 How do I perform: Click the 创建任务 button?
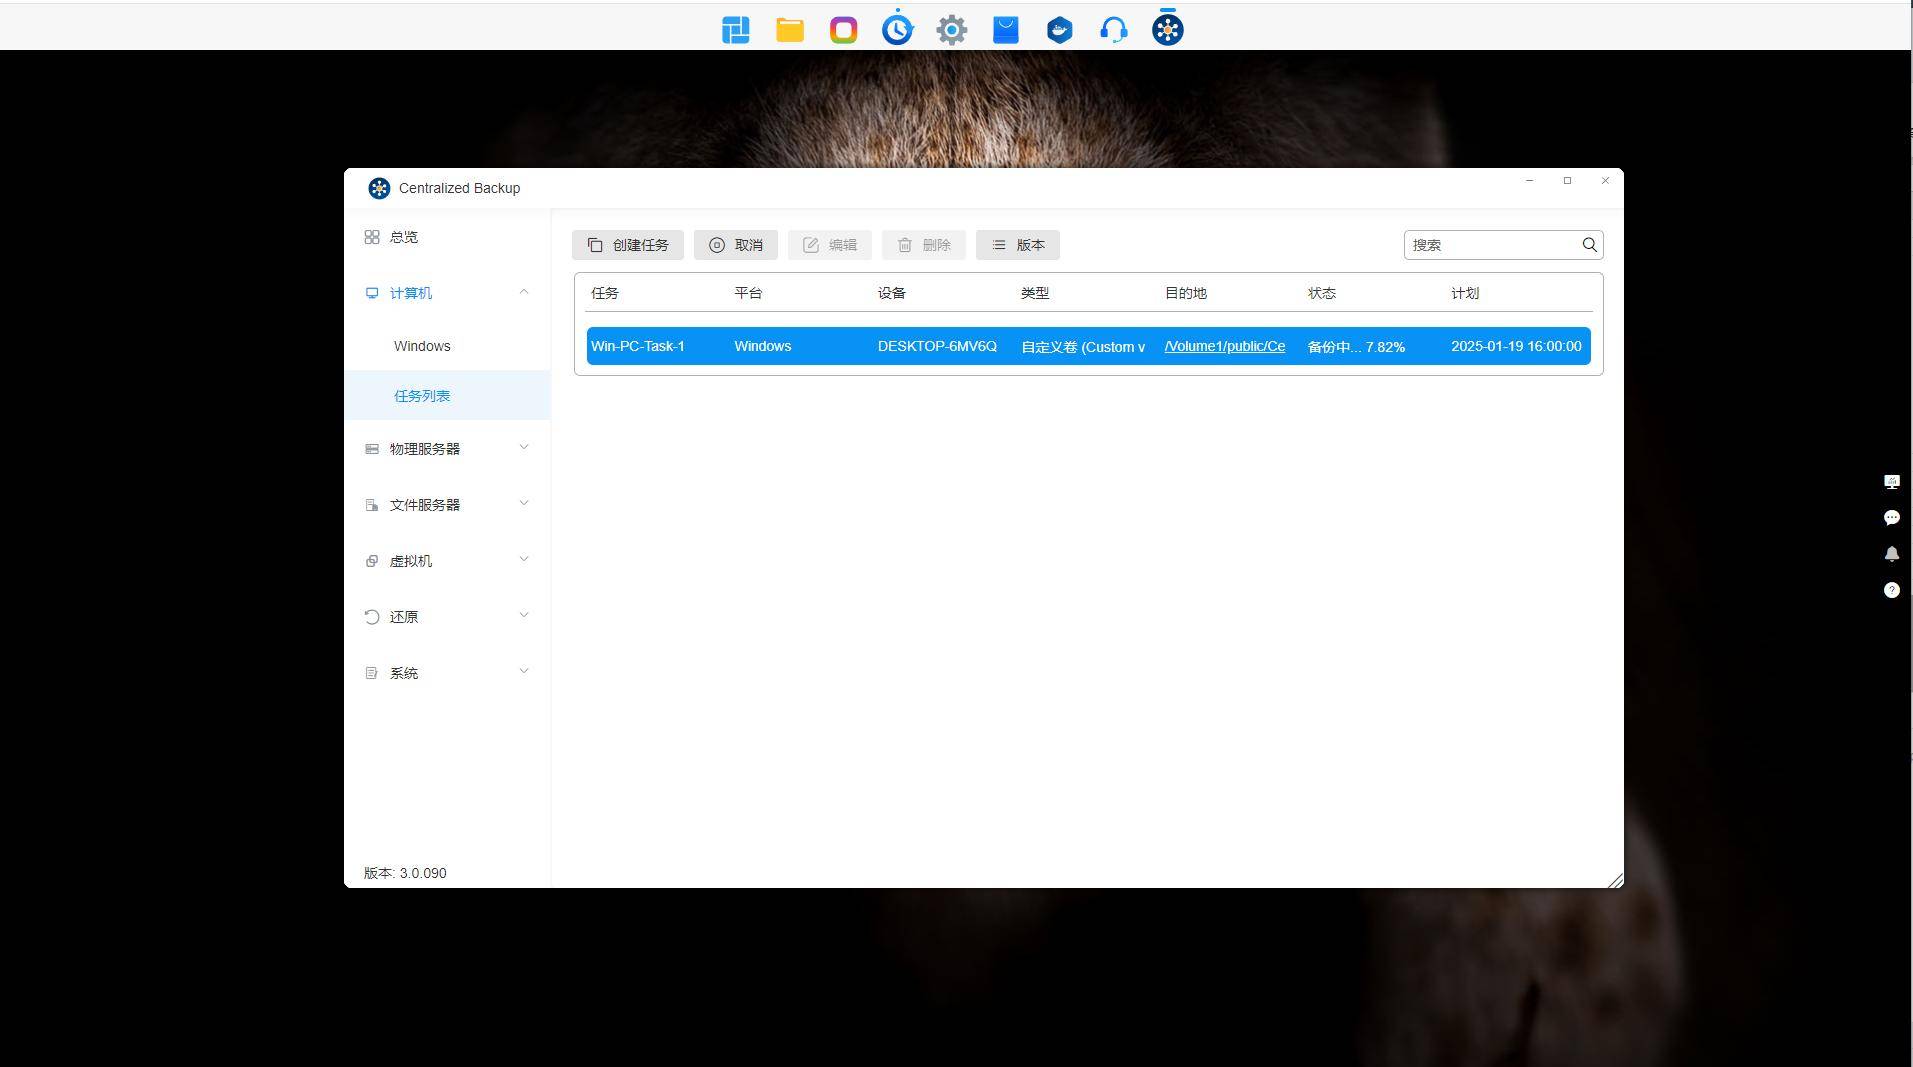click(628, 245)
